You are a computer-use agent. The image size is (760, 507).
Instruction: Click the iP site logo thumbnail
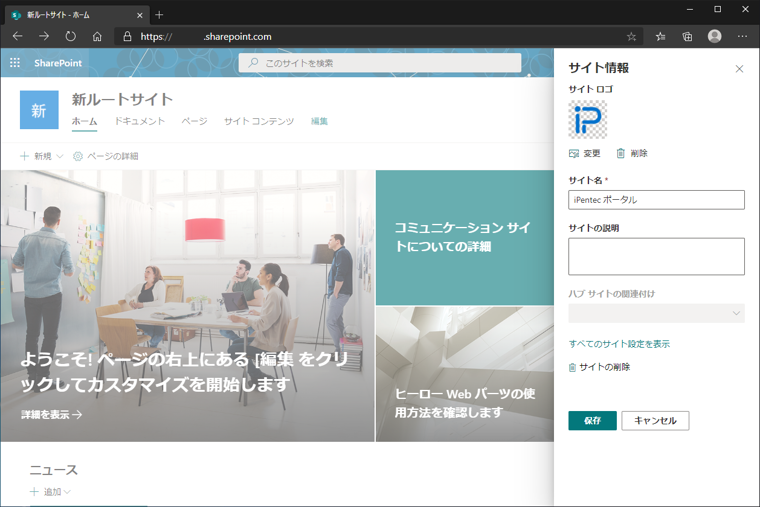tap(587, 120)
